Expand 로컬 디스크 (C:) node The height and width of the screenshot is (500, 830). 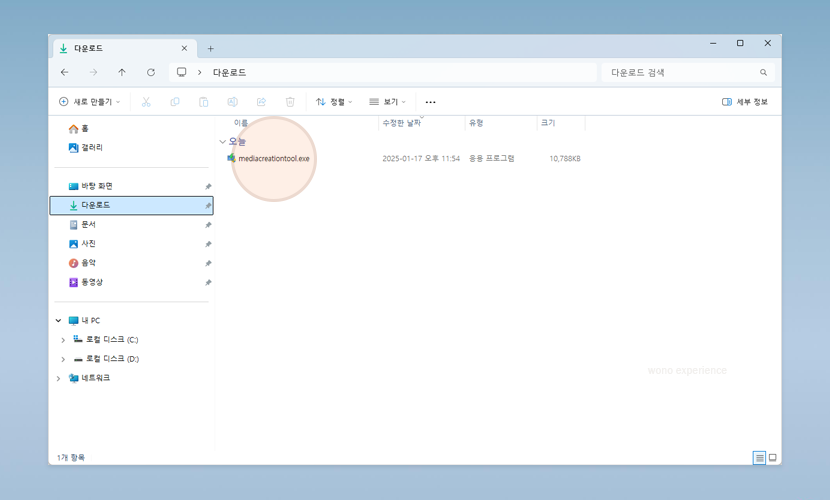[x=63, y=340]
